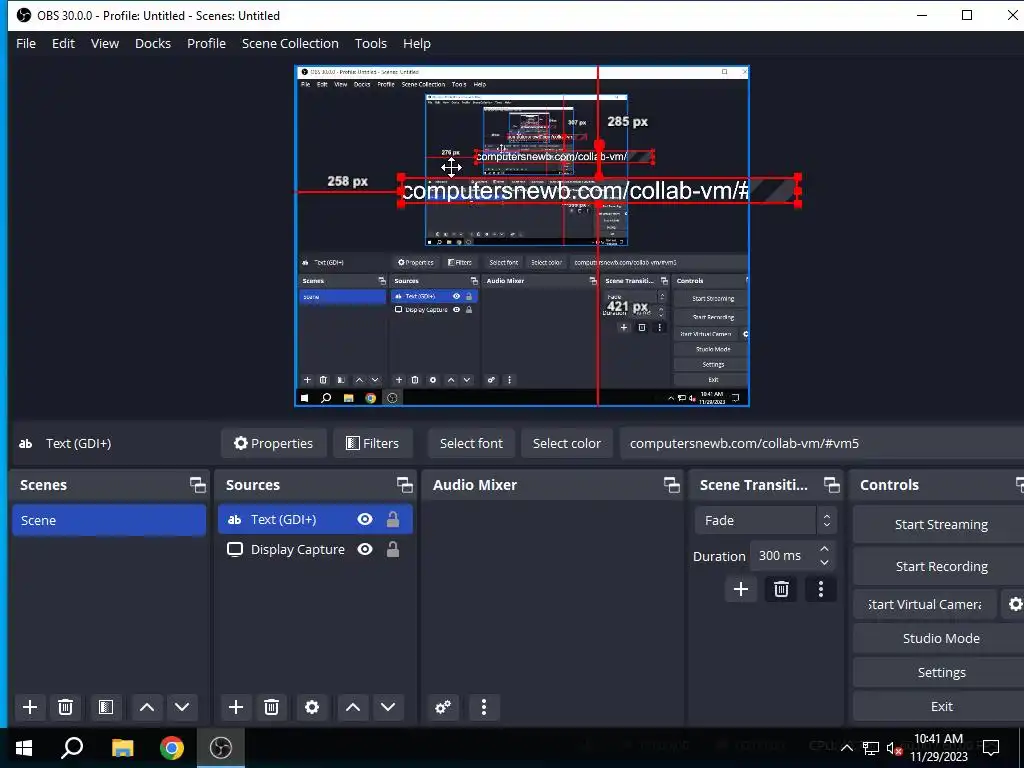Increase transition duration with up arrow
Viewport: 1024px width, 768px height.
tap(824, 549)
